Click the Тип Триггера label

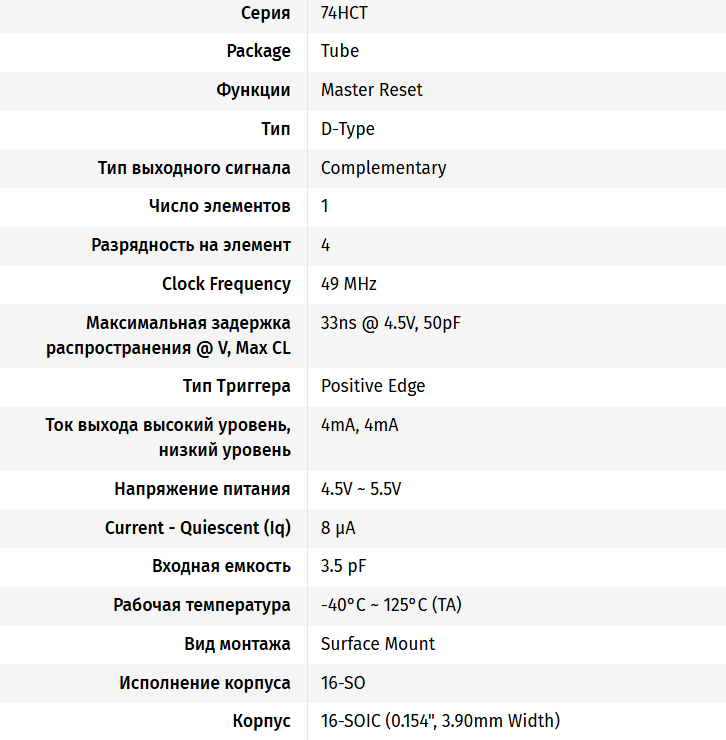(237, 386)
